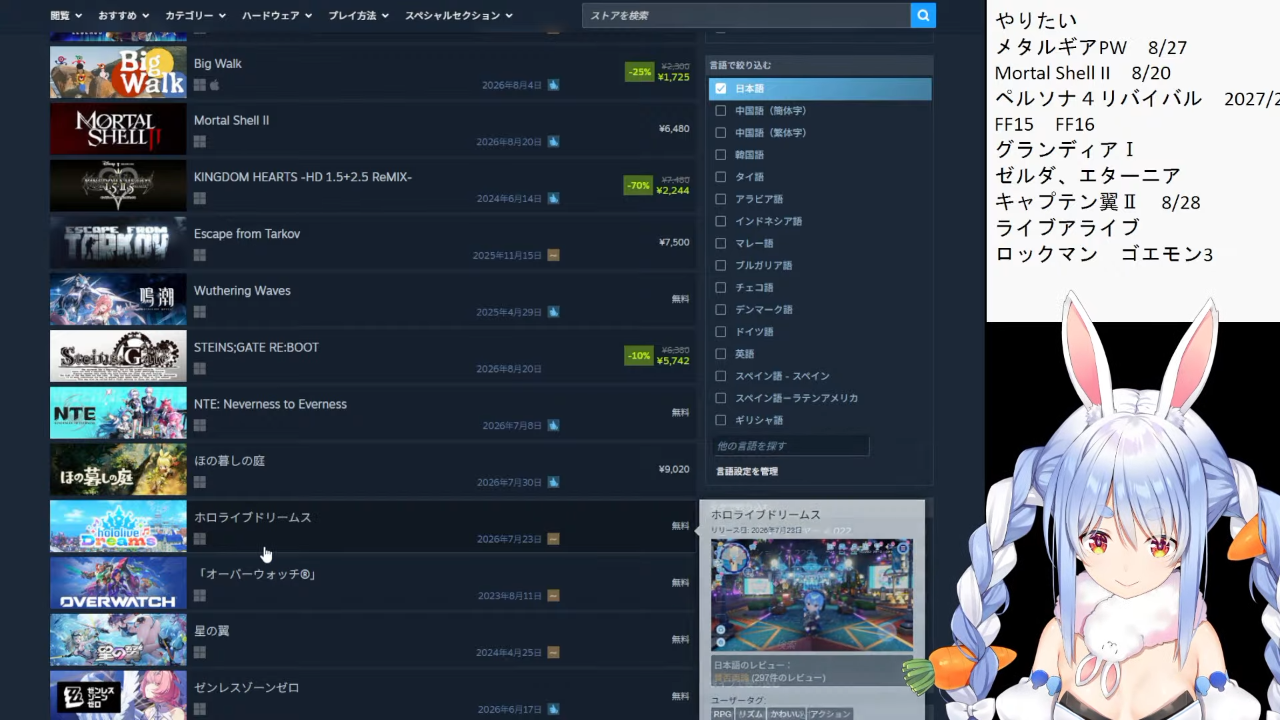Enable the インドネシア語 checkbox

click(x=721, y=221)
